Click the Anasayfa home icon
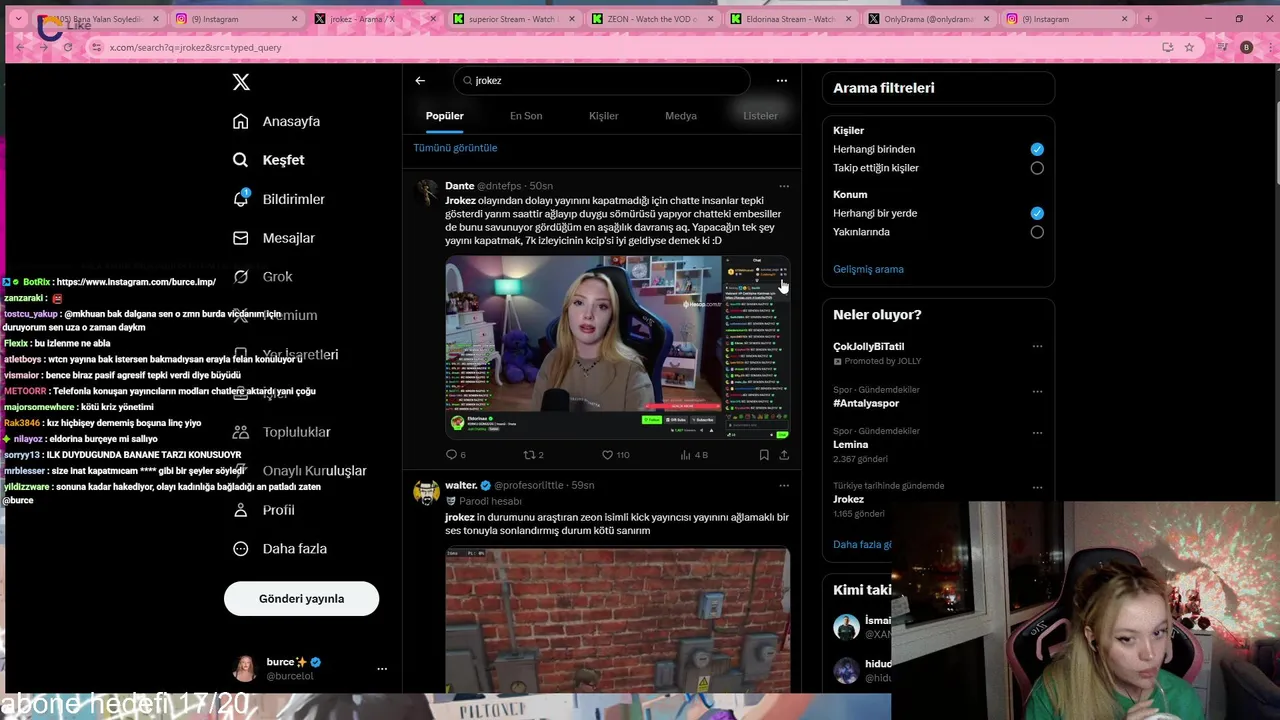The height and width of the screenshot is (720, 1280). coord(240,121)
